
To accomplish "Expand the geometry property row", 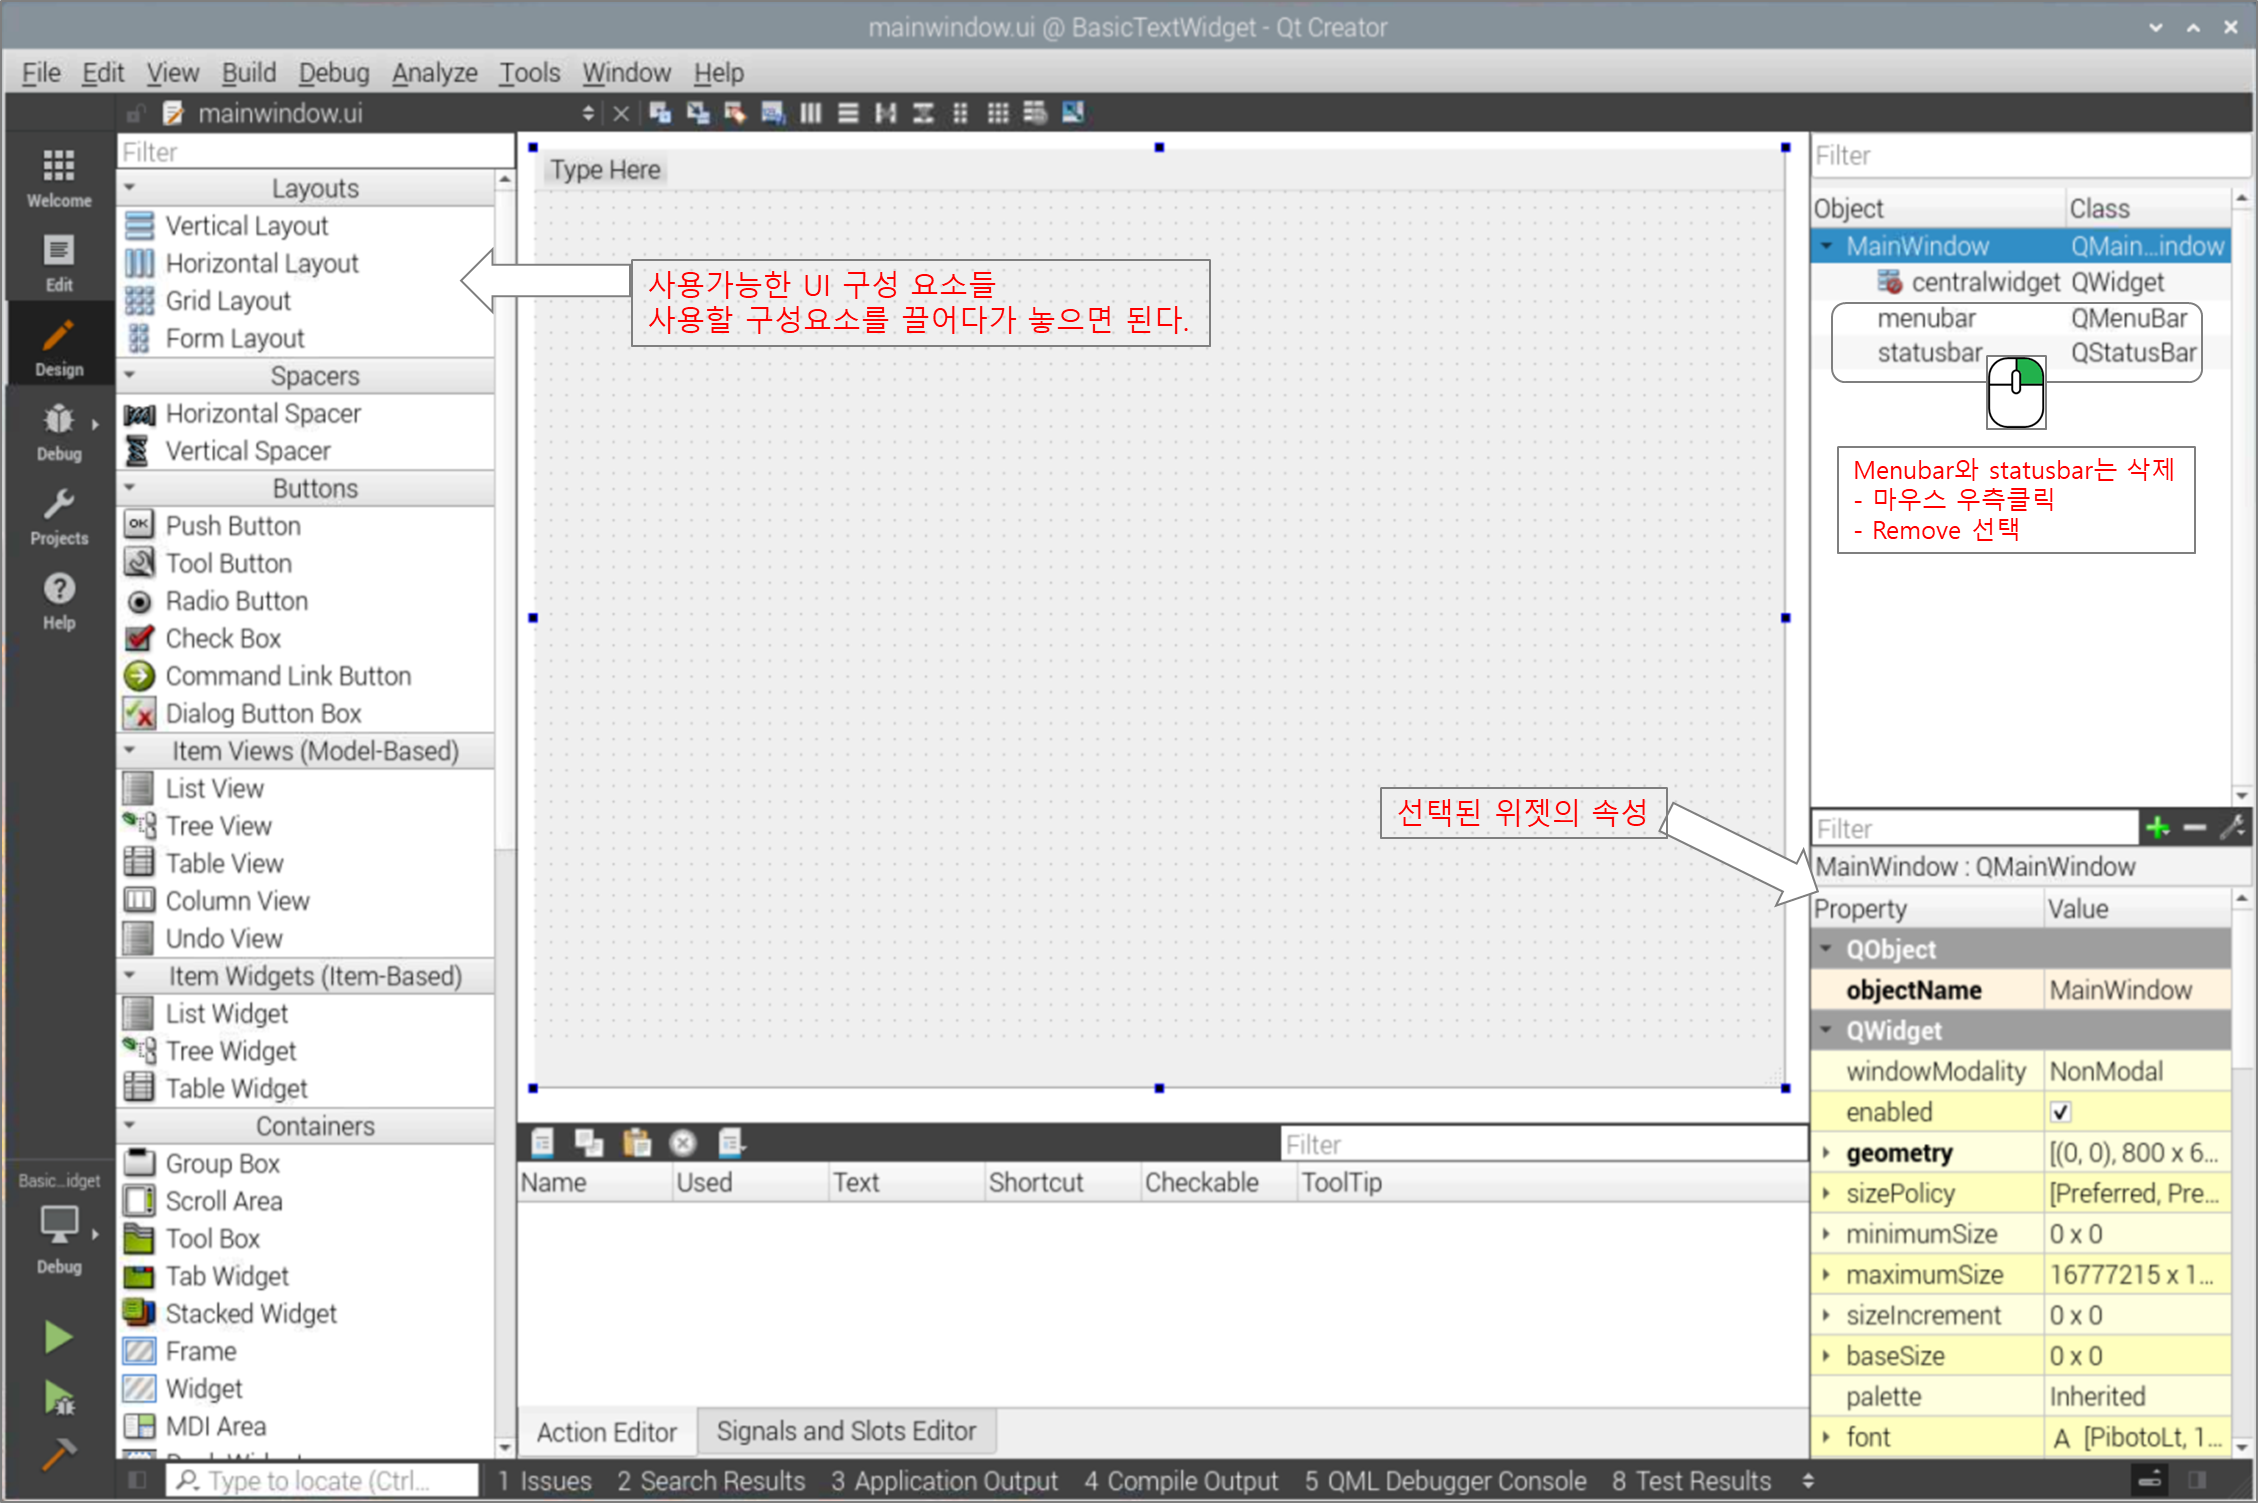I will pos(1826,1153).
